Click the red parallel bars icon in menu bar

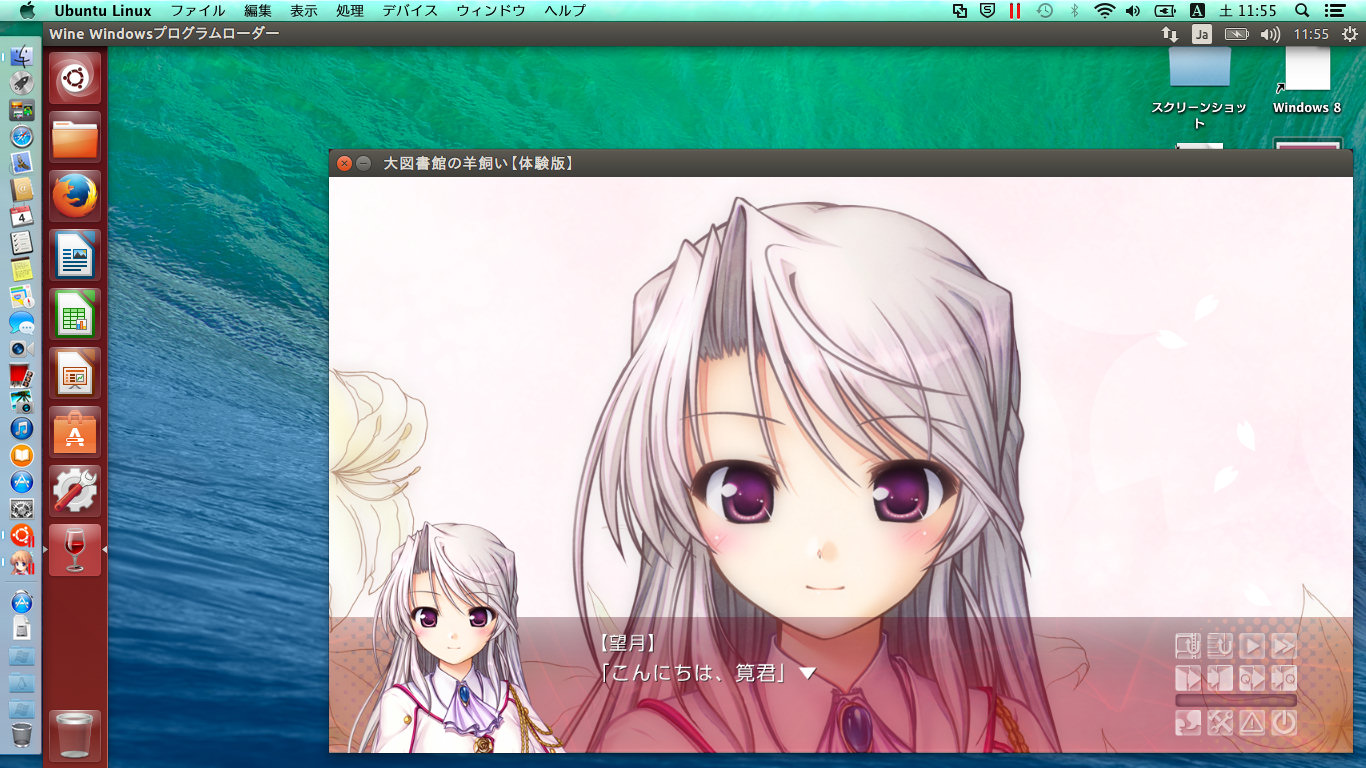[x=1015, y=10]
